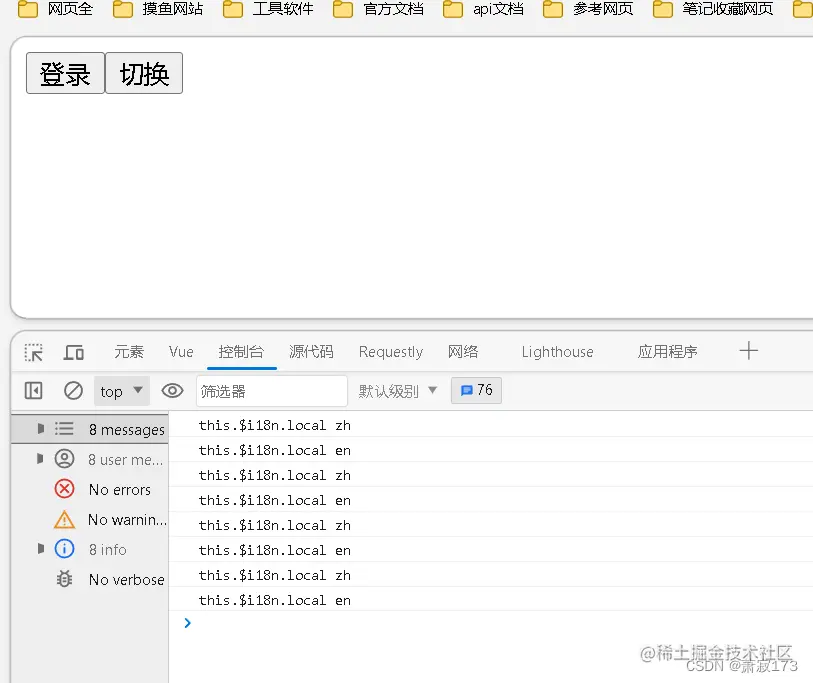Focus the 筛选器 filter input
This screenshot has height=683, width=813.
272,391
